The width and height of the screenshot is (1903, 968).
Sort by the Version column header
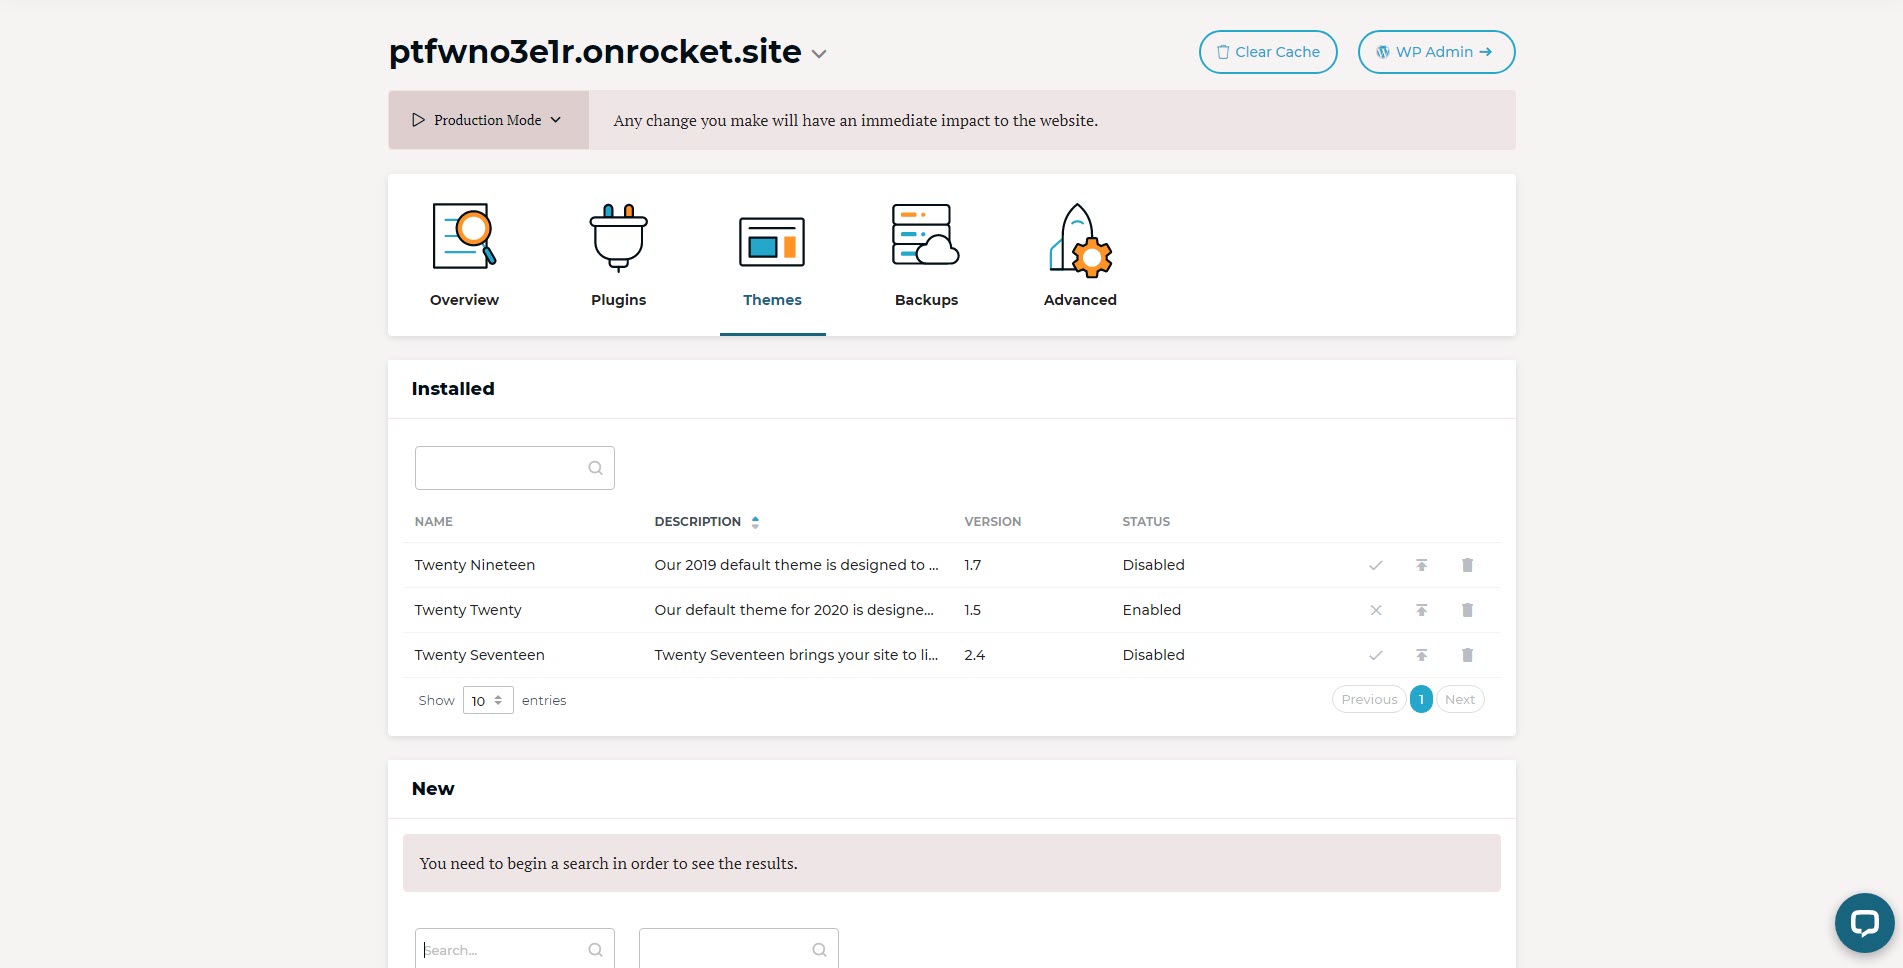pyautogui.click(x=992, y=522)
